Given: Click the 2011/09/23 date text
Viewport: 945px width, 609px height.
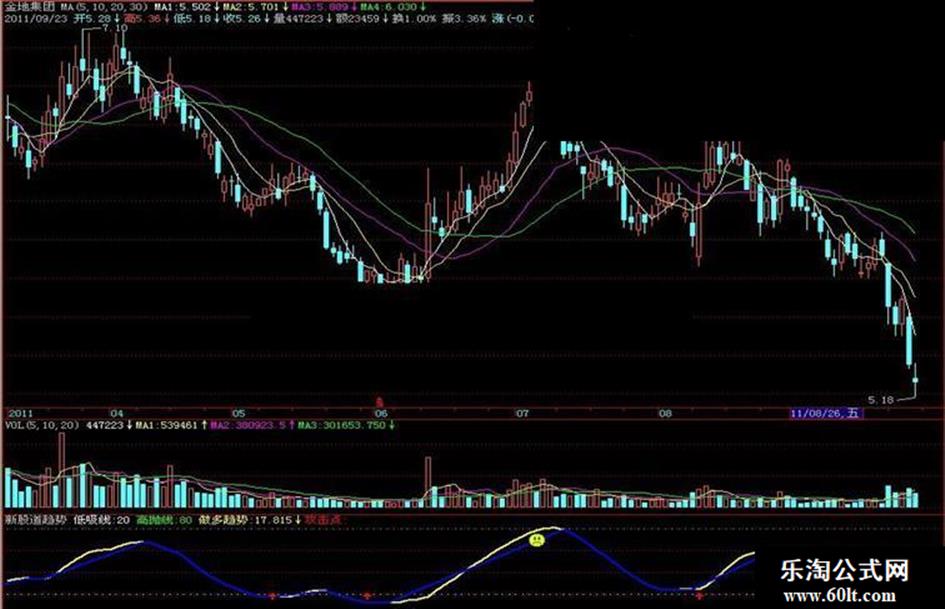Looking at the screenshot, I should pos(34,19).
